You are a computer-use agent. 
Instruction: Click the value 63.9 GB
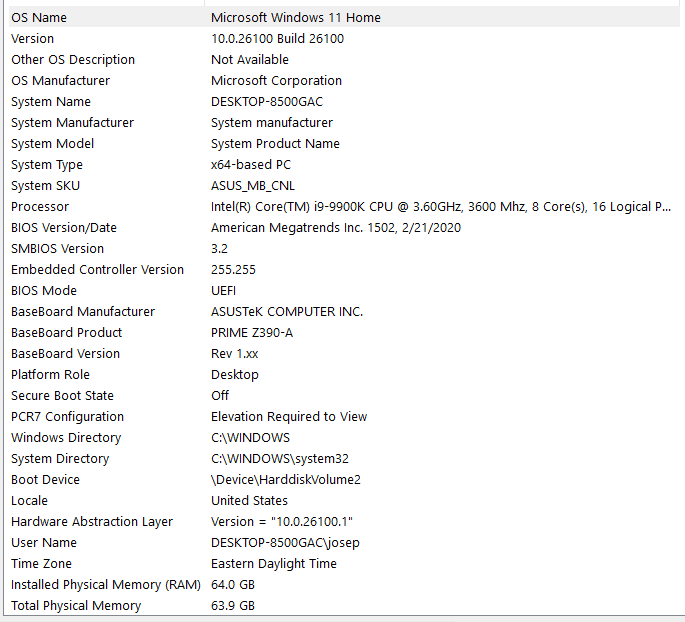(233, 605)
